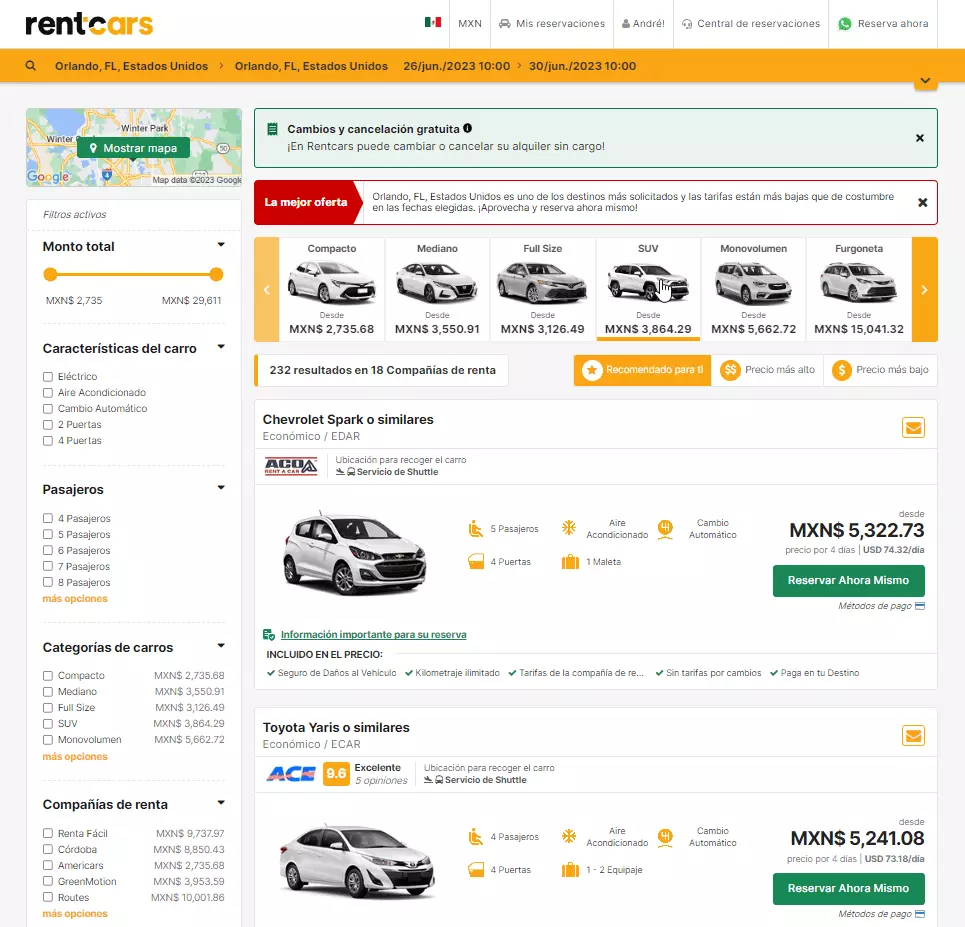Open the search magnifier icon in the orange bar
Viewport: 965px width, 927px height.
(x=30, y=65)
